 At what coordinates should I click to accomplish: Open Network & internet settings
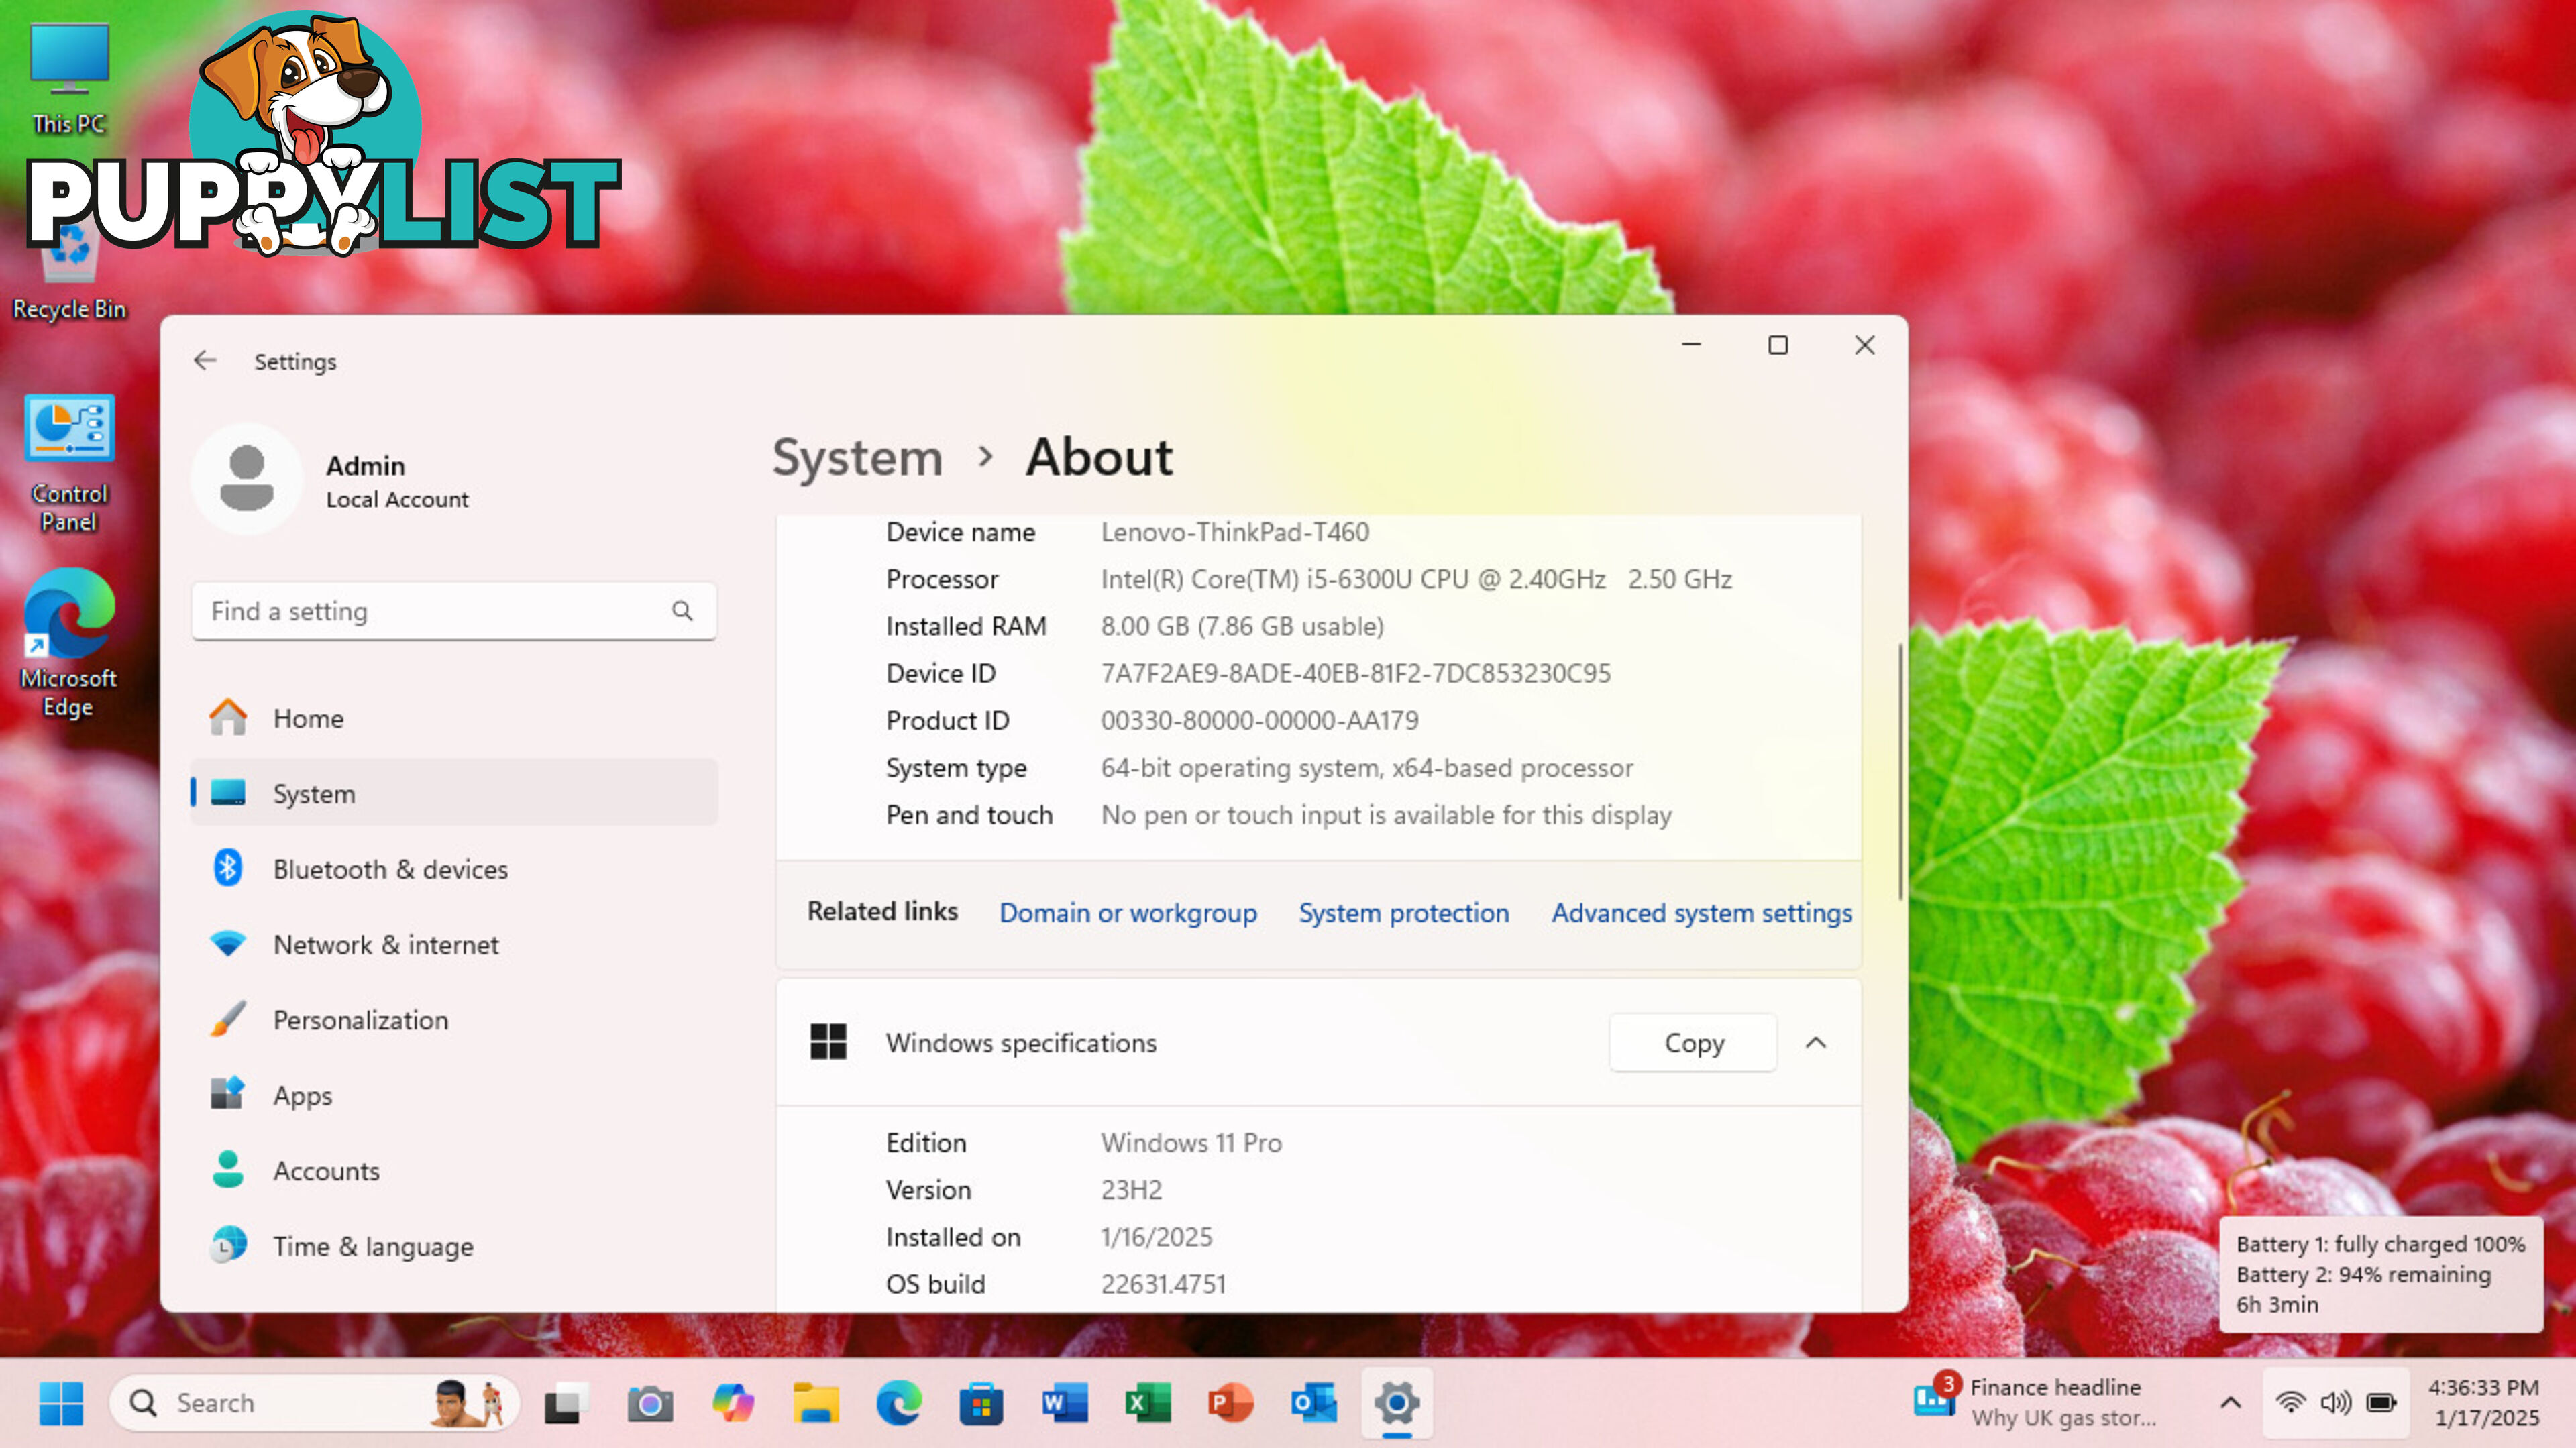pos(453,944)
